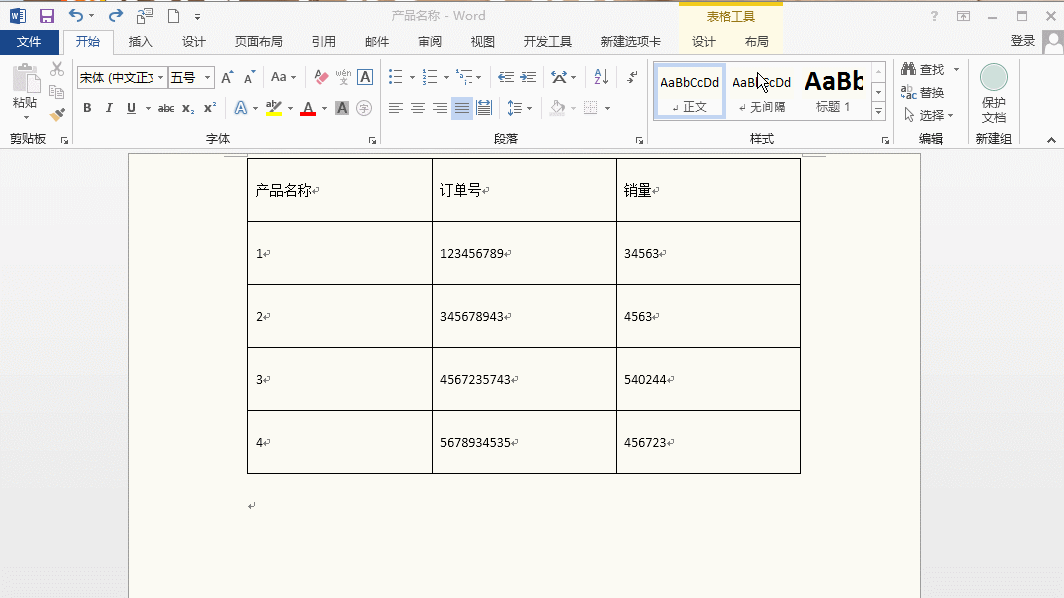Open the 插入 ribbon tab

tap(141, 42)
